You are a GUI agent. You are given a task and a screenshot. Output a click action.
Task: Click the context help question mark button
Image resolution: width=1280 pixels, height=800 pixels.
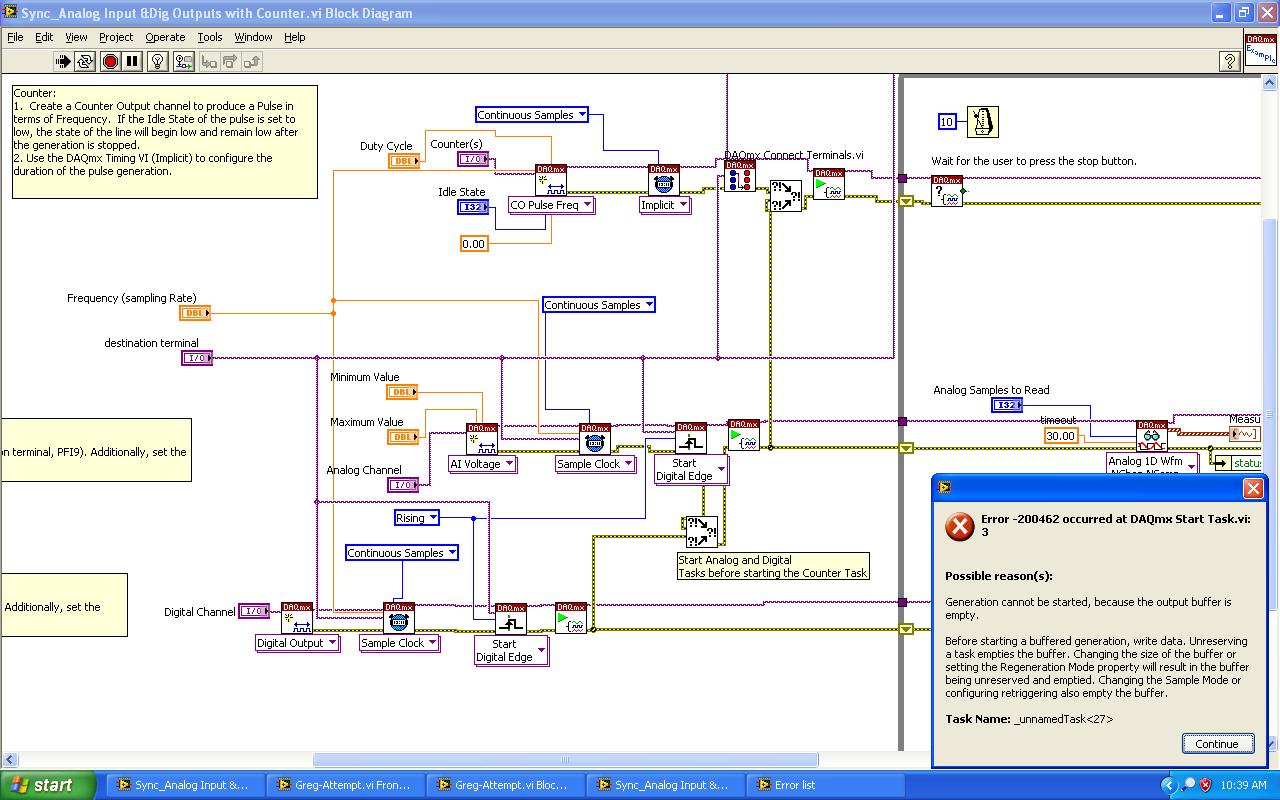(1230, 61)
